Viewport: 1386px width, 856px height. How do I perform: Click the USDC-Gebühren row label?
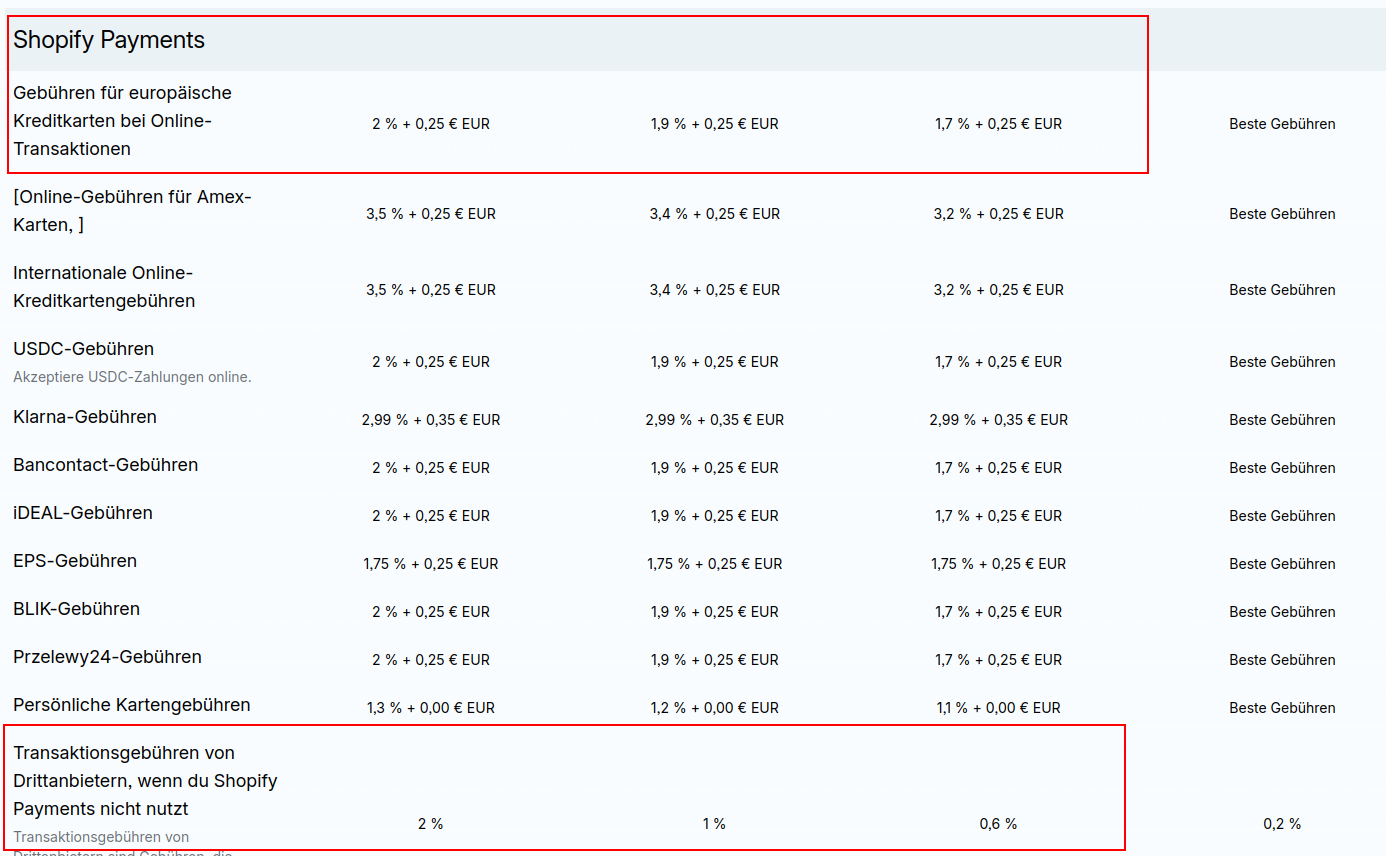point(83,349)
